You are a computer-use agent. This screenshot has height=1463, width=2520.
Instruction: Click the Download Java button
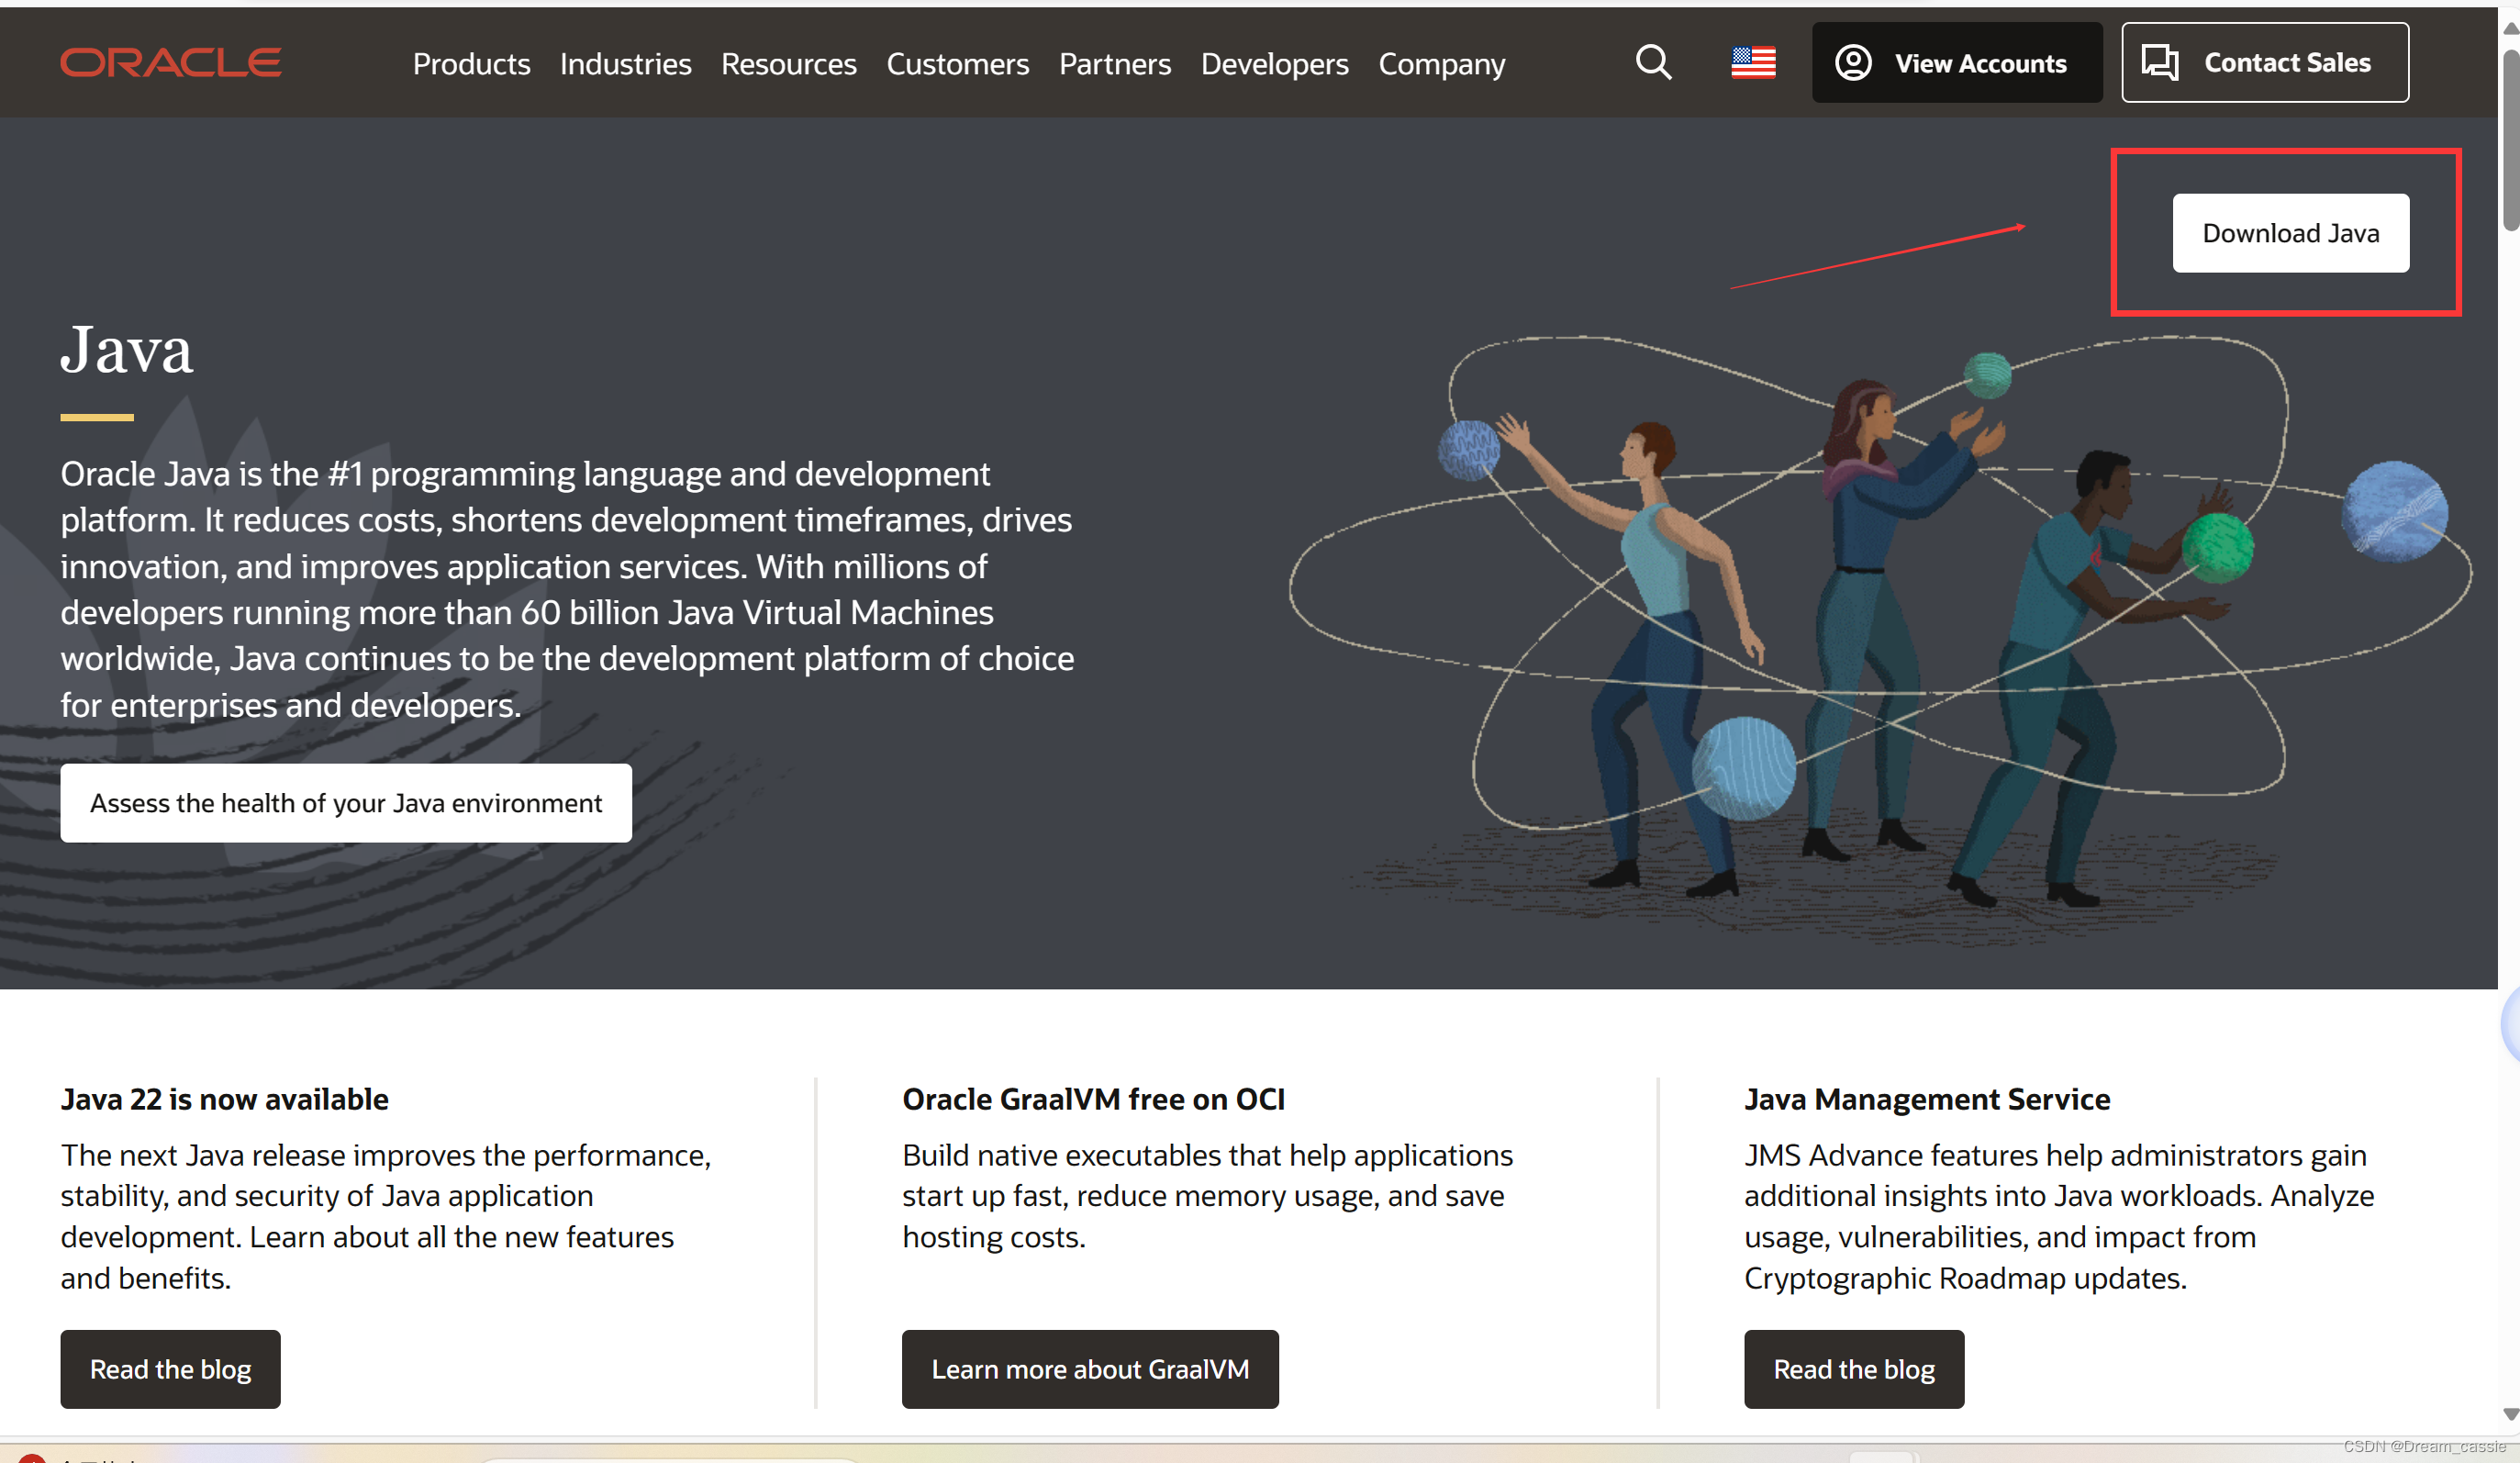[2290, 233]
